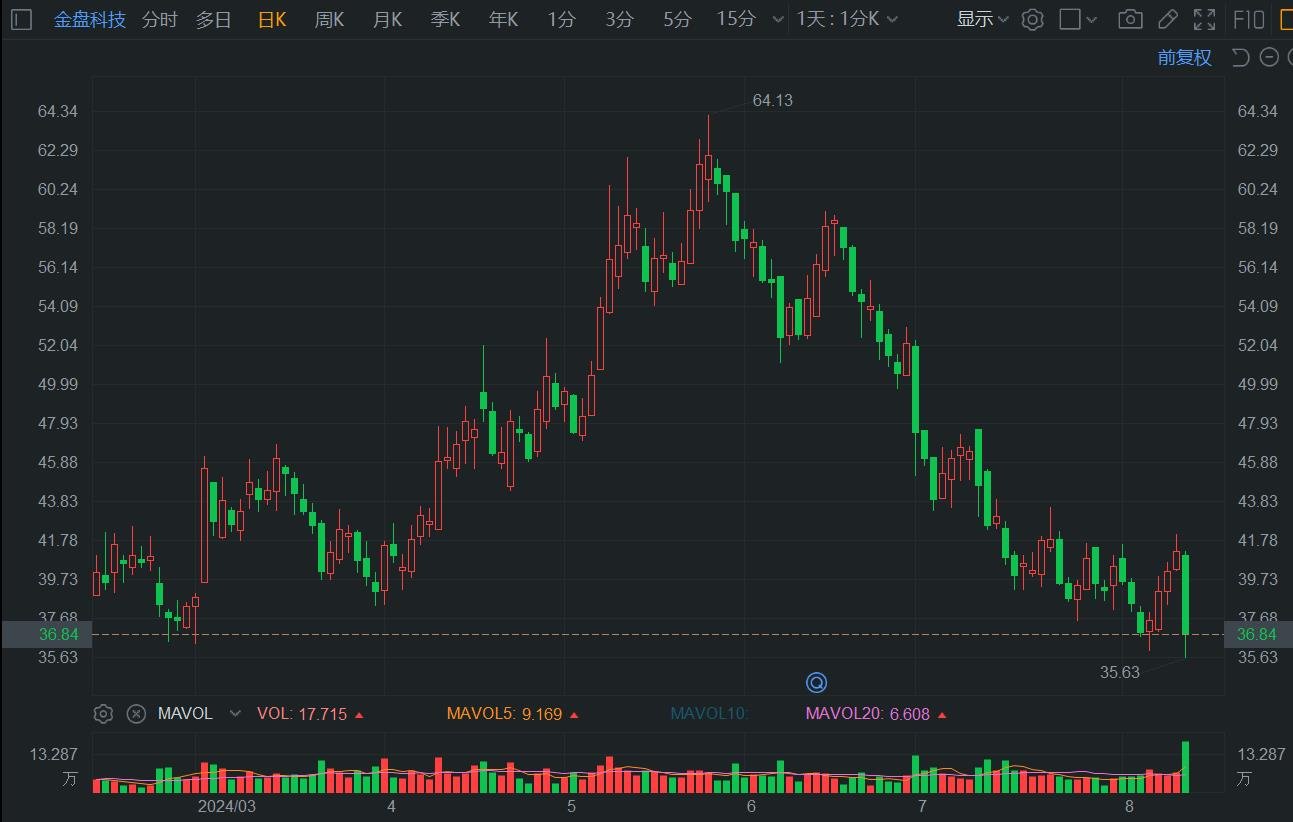Image resolution: width=1293 pixels, height=822 pixels.
Task: Click the panel layout icon at top left
Action: coord(21,19)
